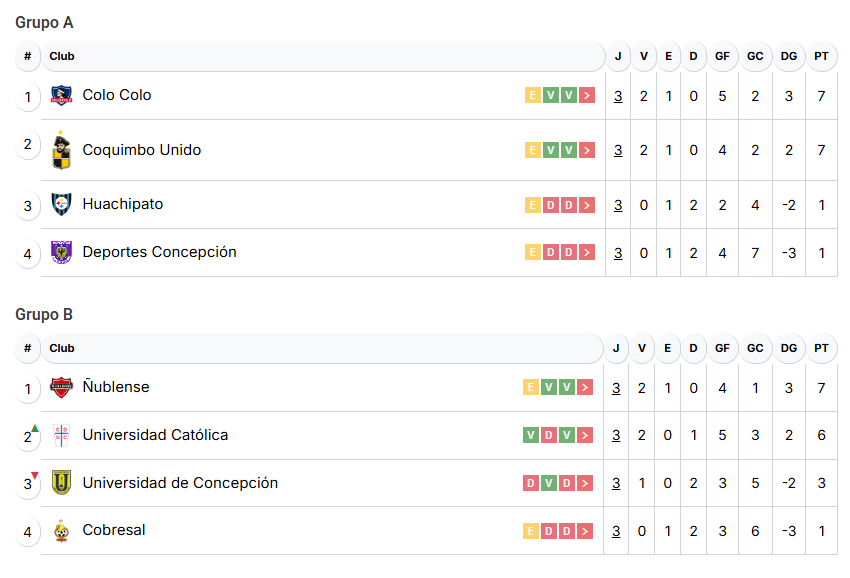The width and height of the screenshot is (850, 578).
Task: Click the Cobresal club crest
Action: (x=61, y=531)
